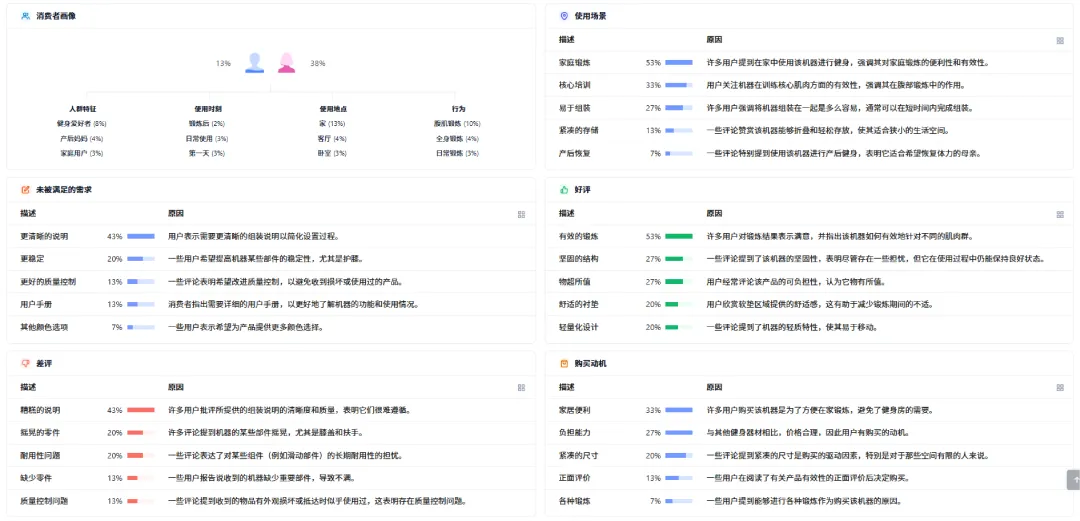Image resolution: width=1080 pixels, height=521 pixels.
Task: Click the 轻量化设计 row label
Action: pyautogui.click(x=579, y=327)
